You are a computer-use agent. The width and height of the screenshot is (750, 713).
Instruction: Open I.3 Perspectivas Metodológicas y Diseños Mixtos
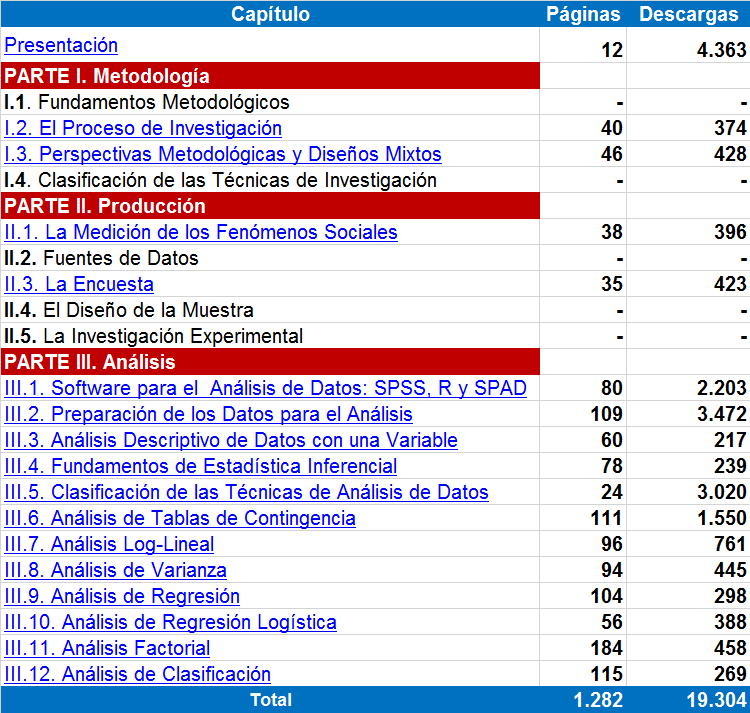(223, 154)
